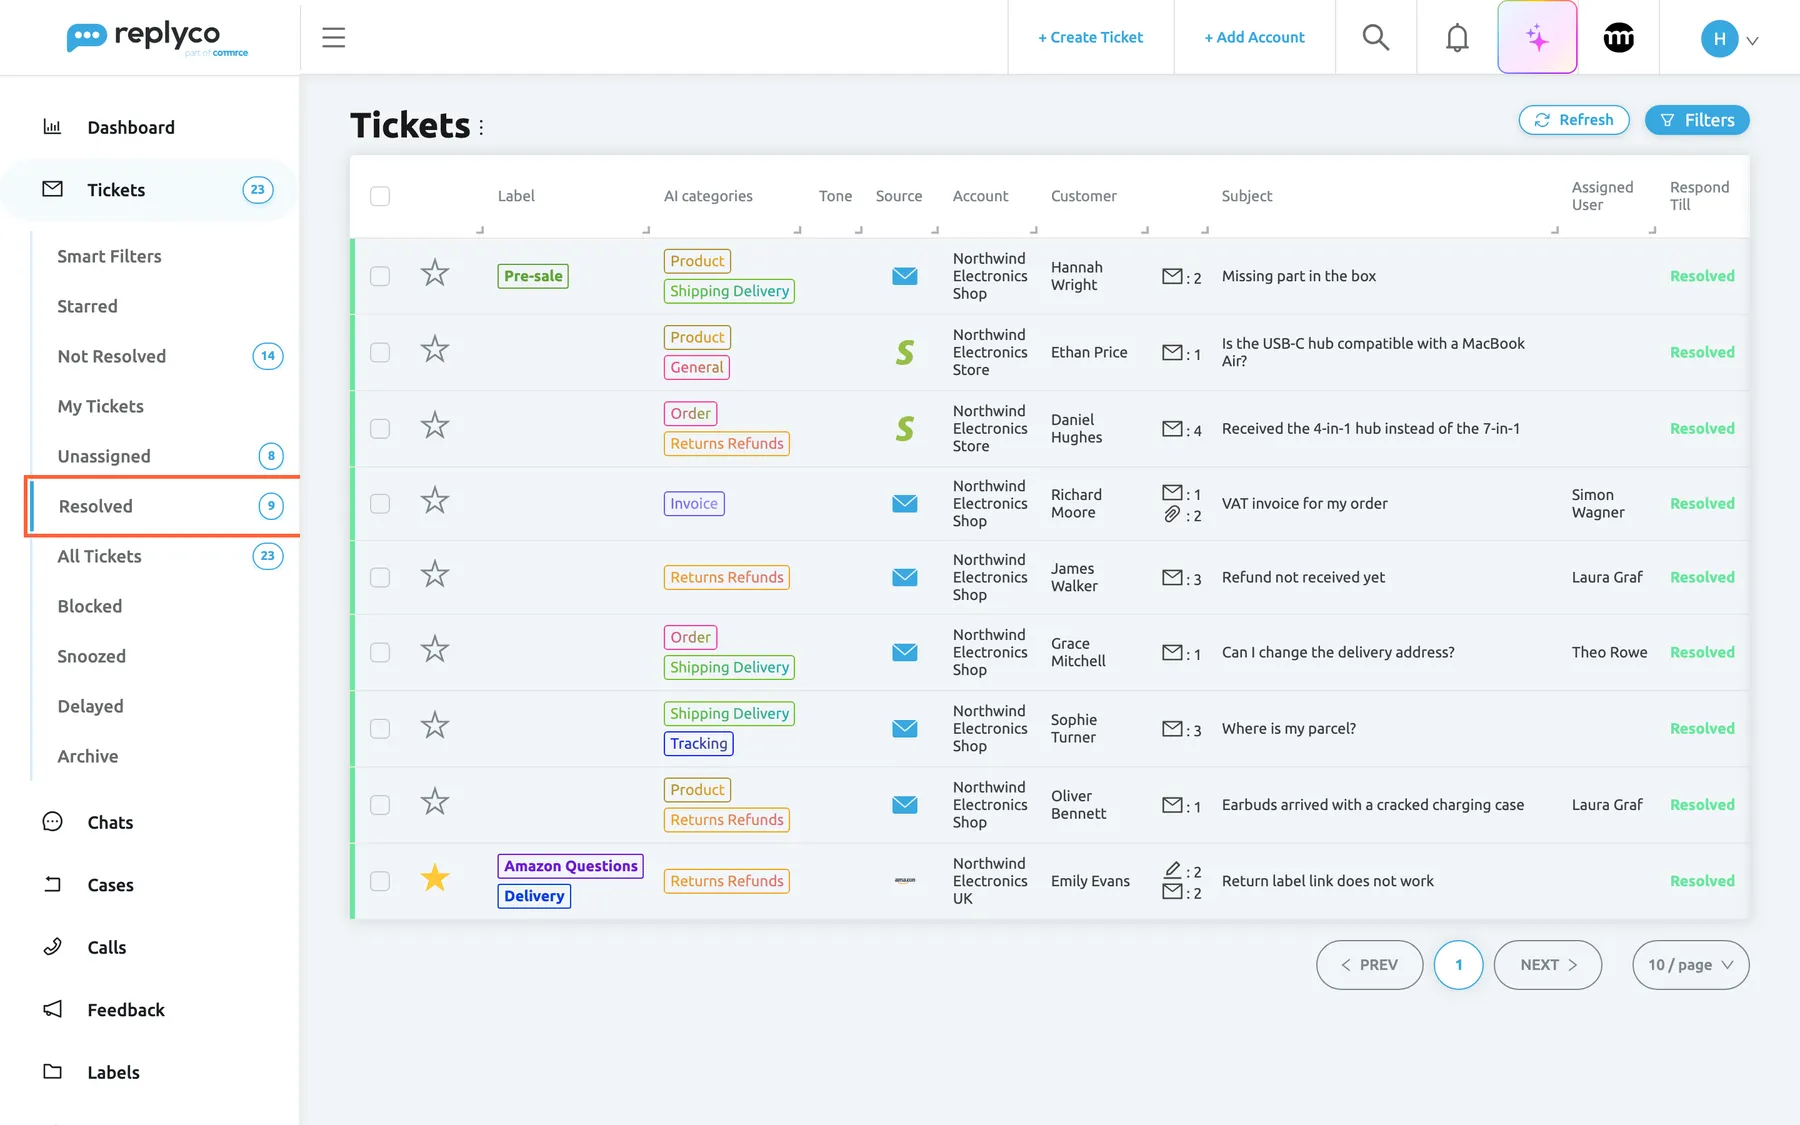Click the Shopify source icon for Daniel Hughes
Viewport: 1800px width, 1125px height.
[905, 428]
